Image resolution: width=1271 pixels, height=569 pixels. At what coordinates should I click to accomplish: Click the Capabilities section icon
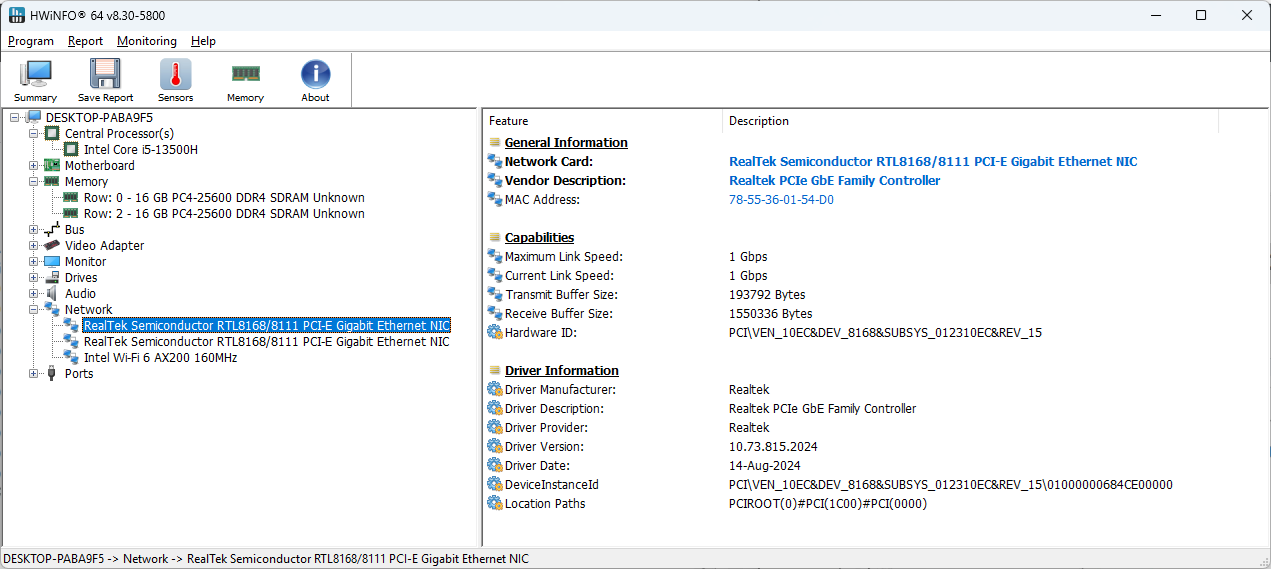click(494, 237)
